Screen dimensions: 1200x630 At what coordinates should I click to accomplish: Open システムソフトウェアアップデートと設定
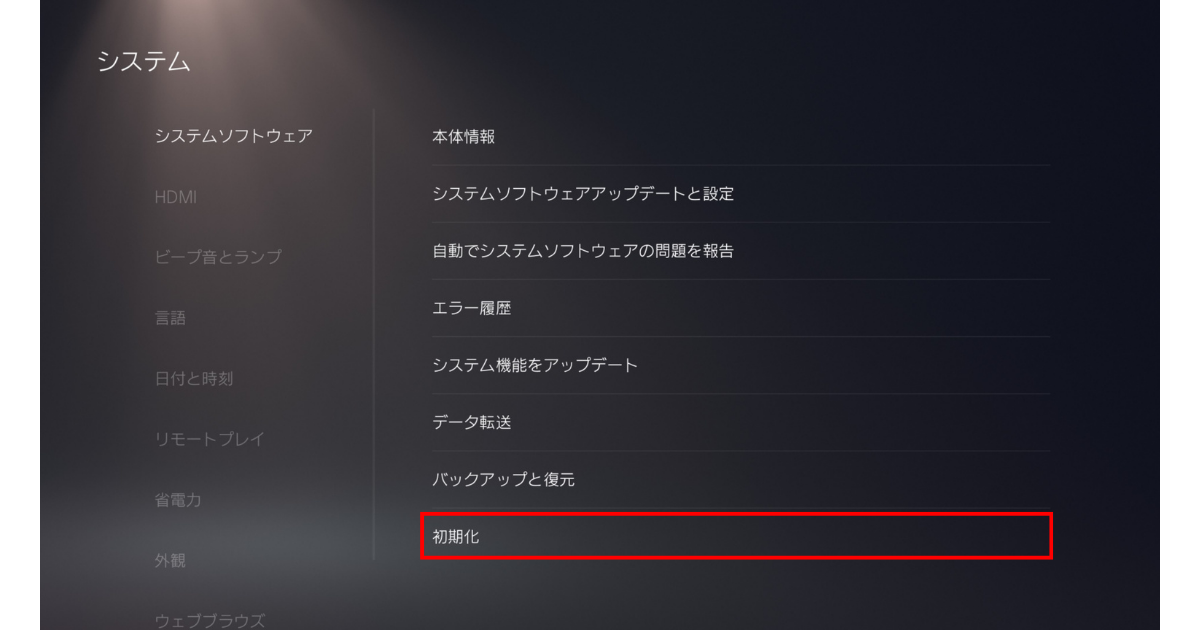[736, 194]
